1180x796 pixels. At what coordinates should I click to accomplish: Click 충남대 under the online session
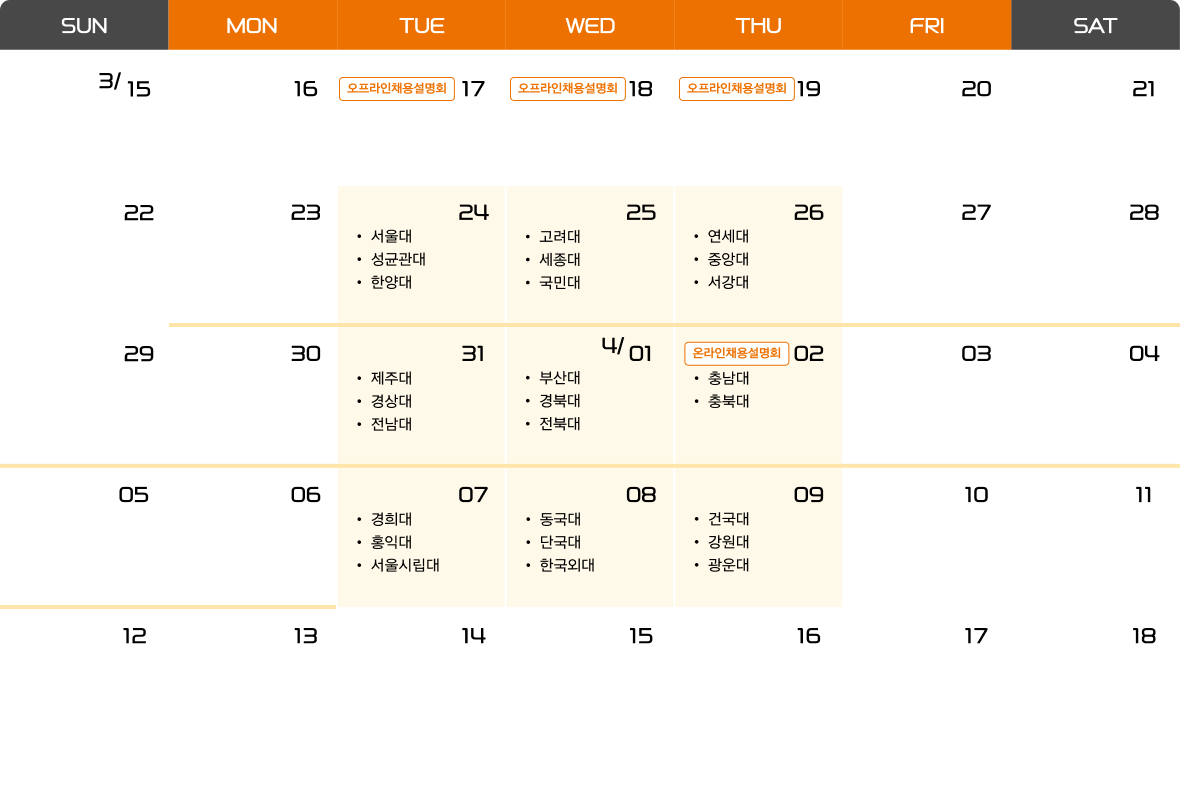(x=728, y=378)
